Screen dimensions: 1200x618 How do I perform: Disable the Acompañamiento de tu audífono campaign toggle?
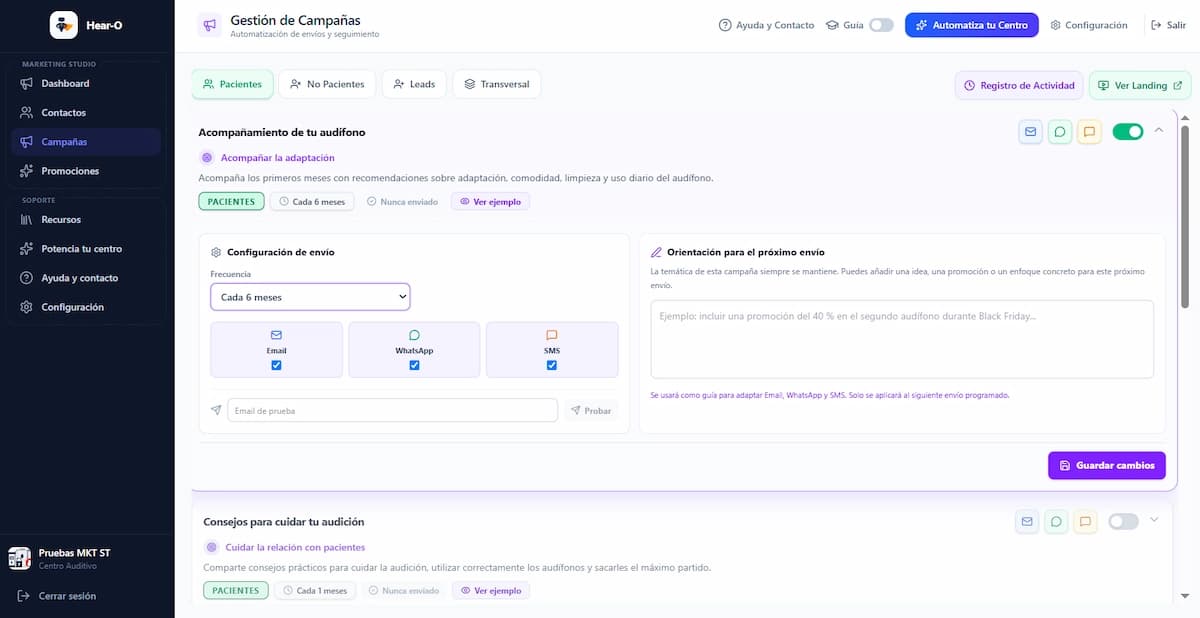coord(1127,131)
